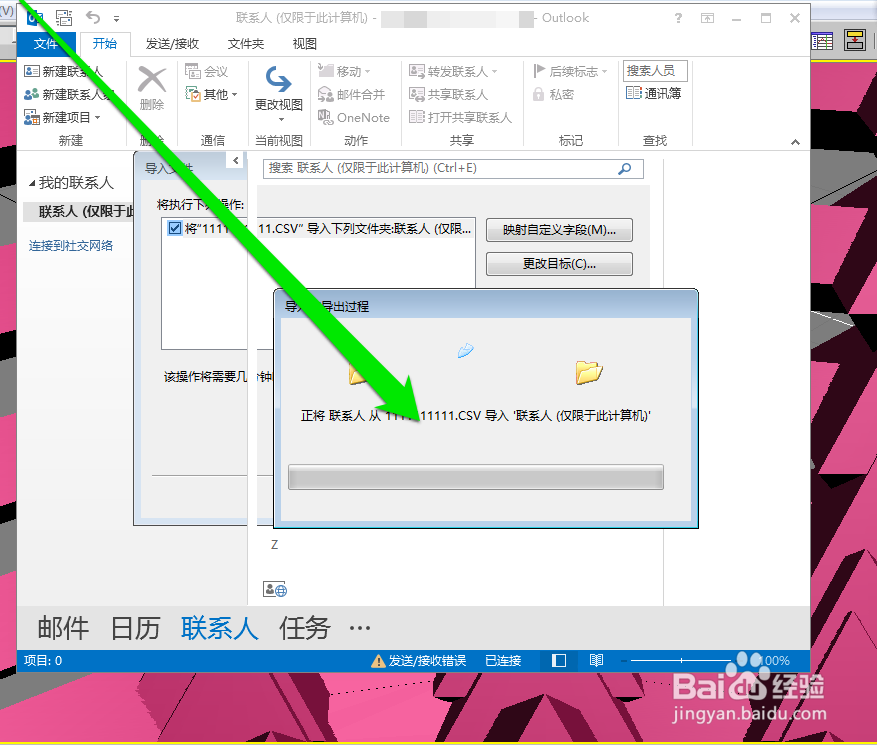The height and width of the screenshot is (745, 877).
Task: Click Share Contacts (共享联系人)
Action: [449, 95]
